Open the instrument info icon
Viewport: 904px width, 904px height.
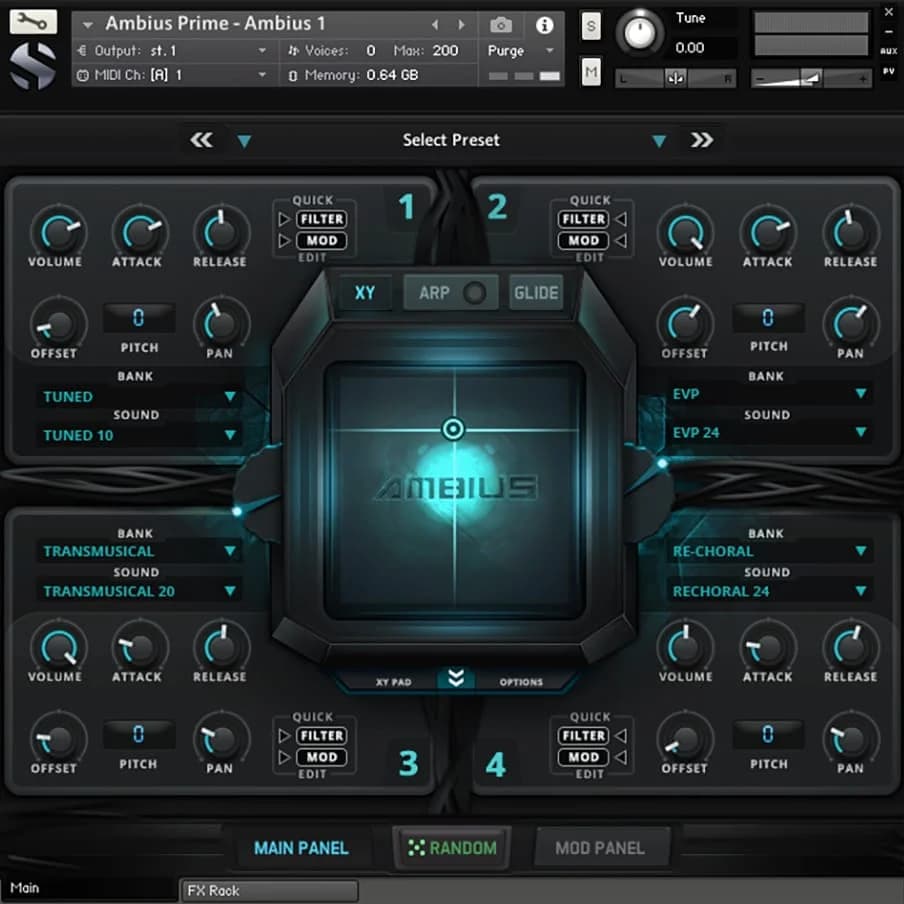545,24
